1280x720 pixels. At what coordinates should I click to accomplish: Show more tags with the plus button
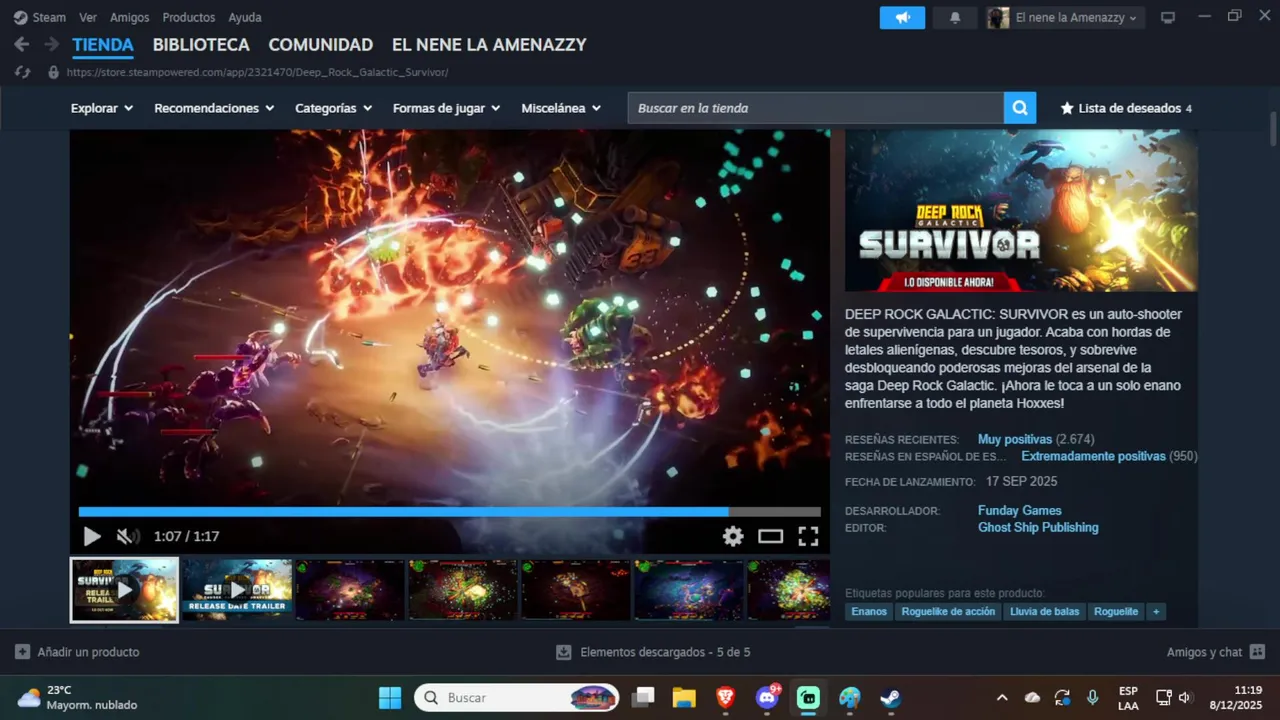(1156, 611)
